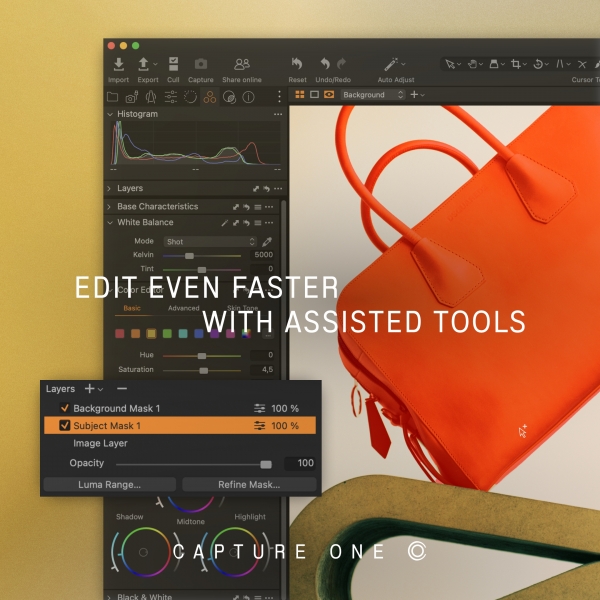Select the red color swatch
This screenshot has width=600, height=600.
(120, 334)
